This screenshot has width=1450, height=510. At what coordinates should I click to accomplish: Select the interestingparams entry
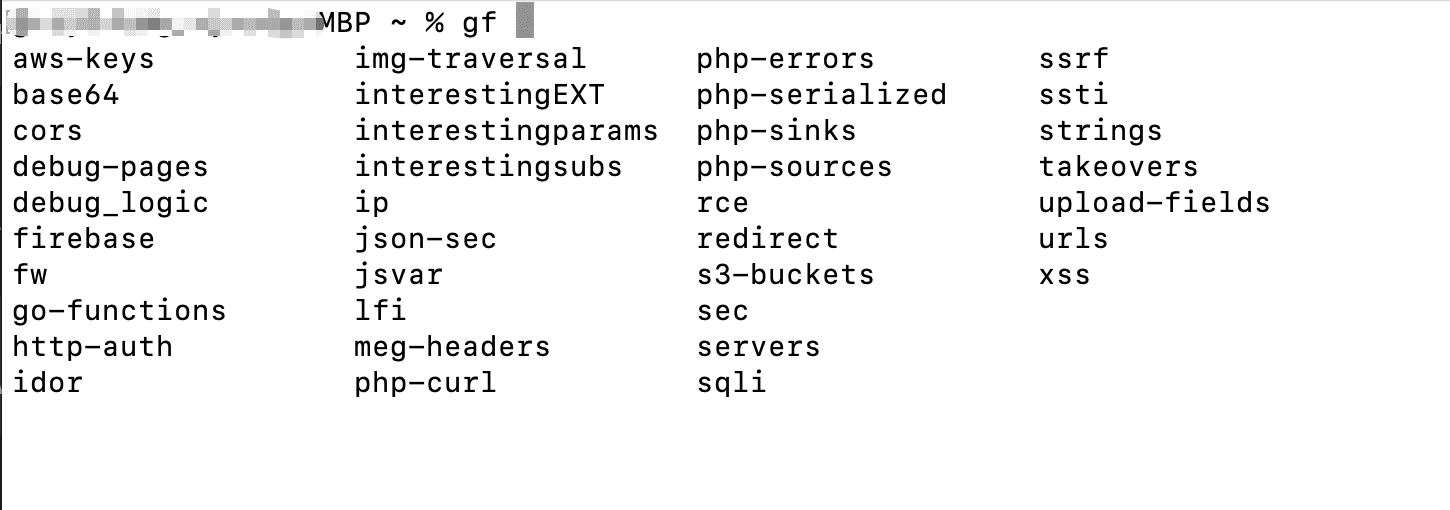(x=506, y=131)
